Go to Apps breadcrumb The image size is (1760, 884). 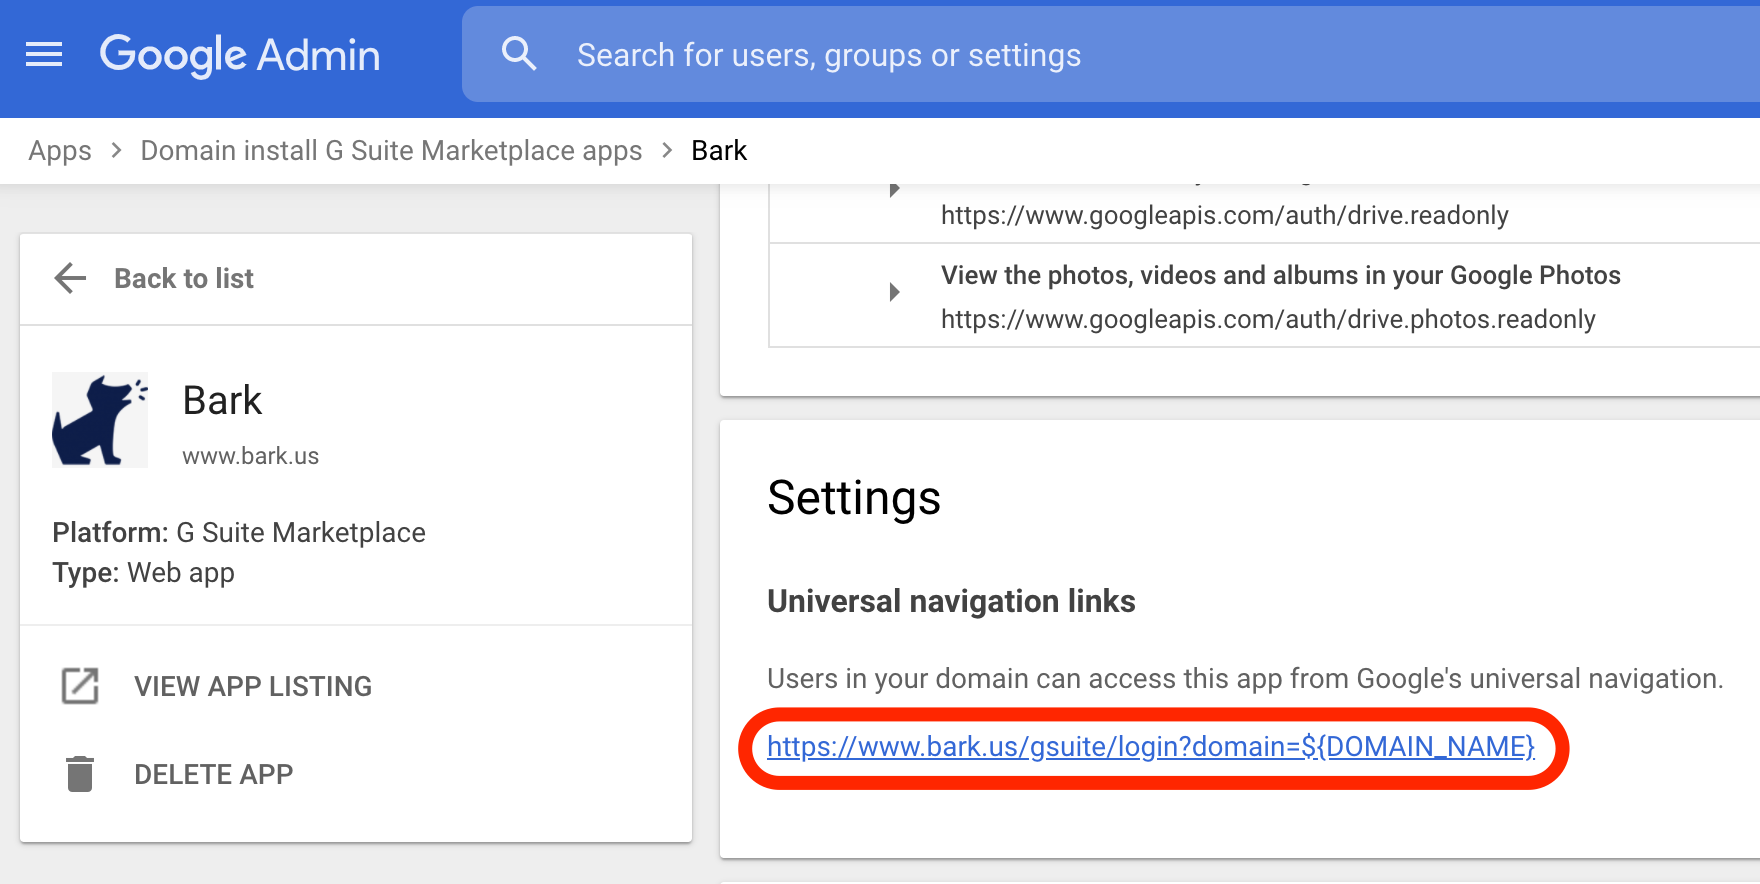[x=60, y=151]
